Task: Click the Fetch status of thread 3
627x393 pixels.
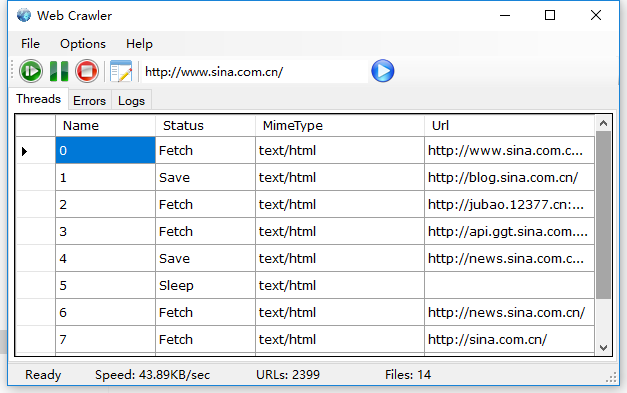Action: coord(205,231)
